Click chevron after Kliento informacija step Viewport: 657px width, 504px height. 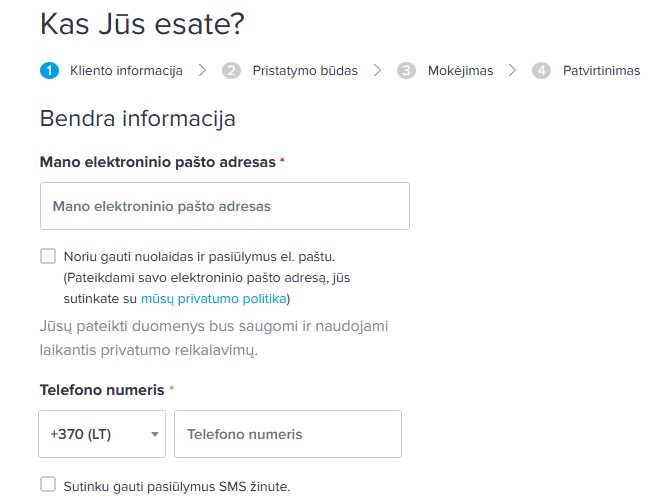[203, 70]
